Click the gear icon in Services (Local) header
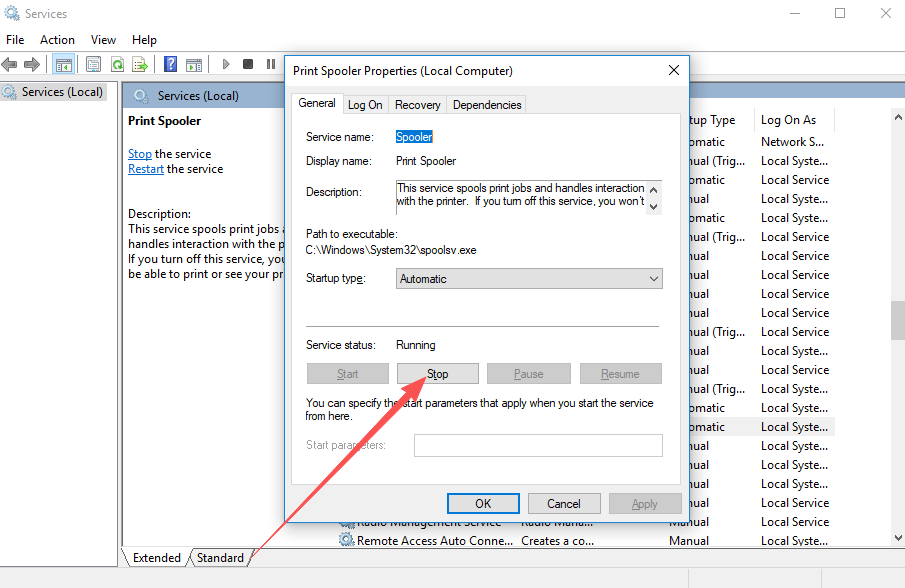 pos(141,96)
